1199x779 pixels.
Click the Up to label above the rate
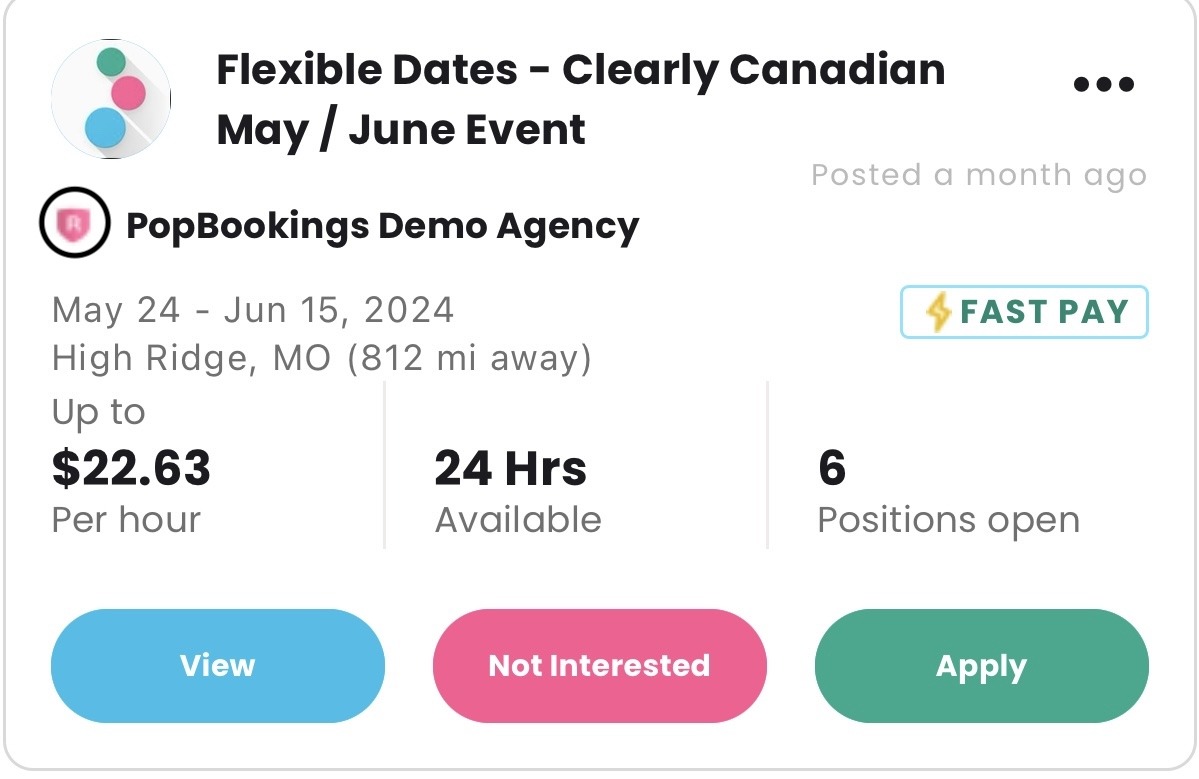coord(98,412)
